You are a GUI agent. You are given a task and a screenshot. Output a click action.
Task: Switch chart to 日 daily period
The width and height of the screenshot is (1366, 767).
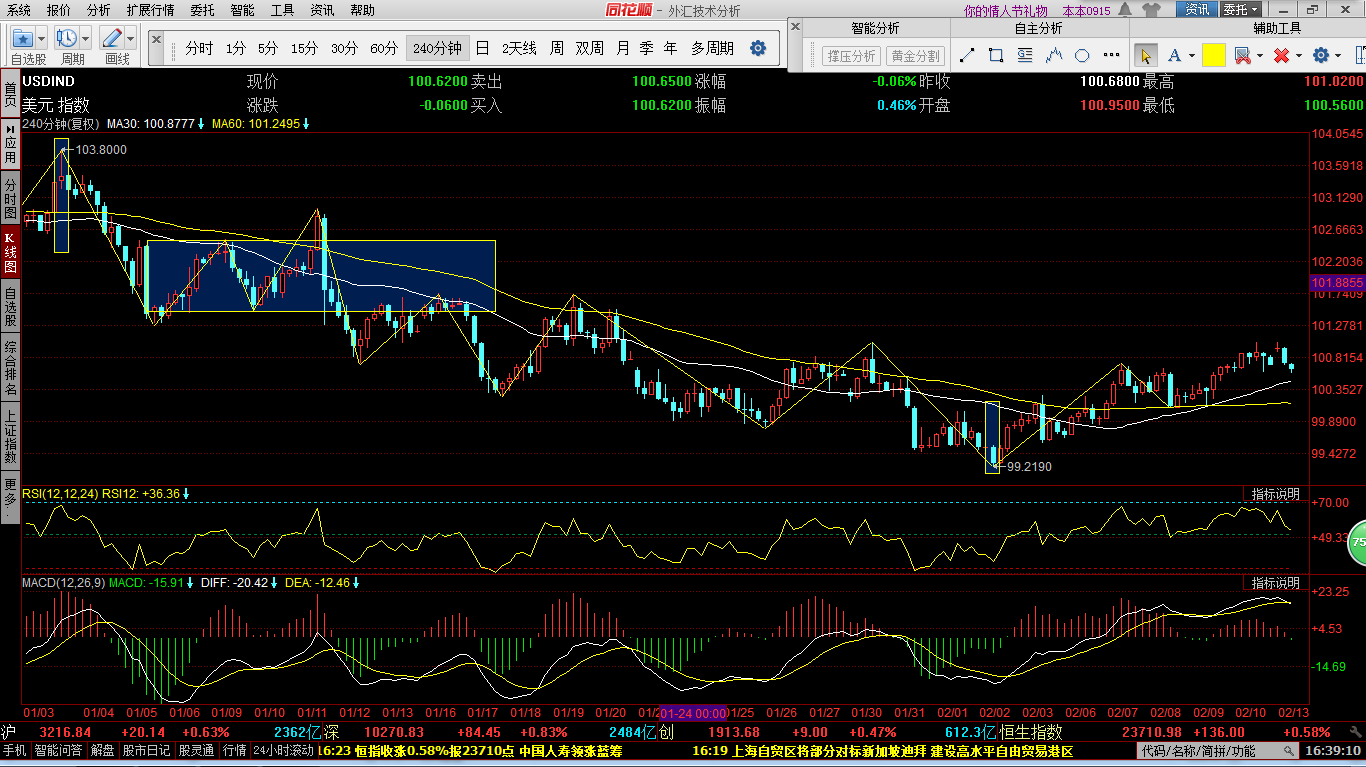[482, 48]
